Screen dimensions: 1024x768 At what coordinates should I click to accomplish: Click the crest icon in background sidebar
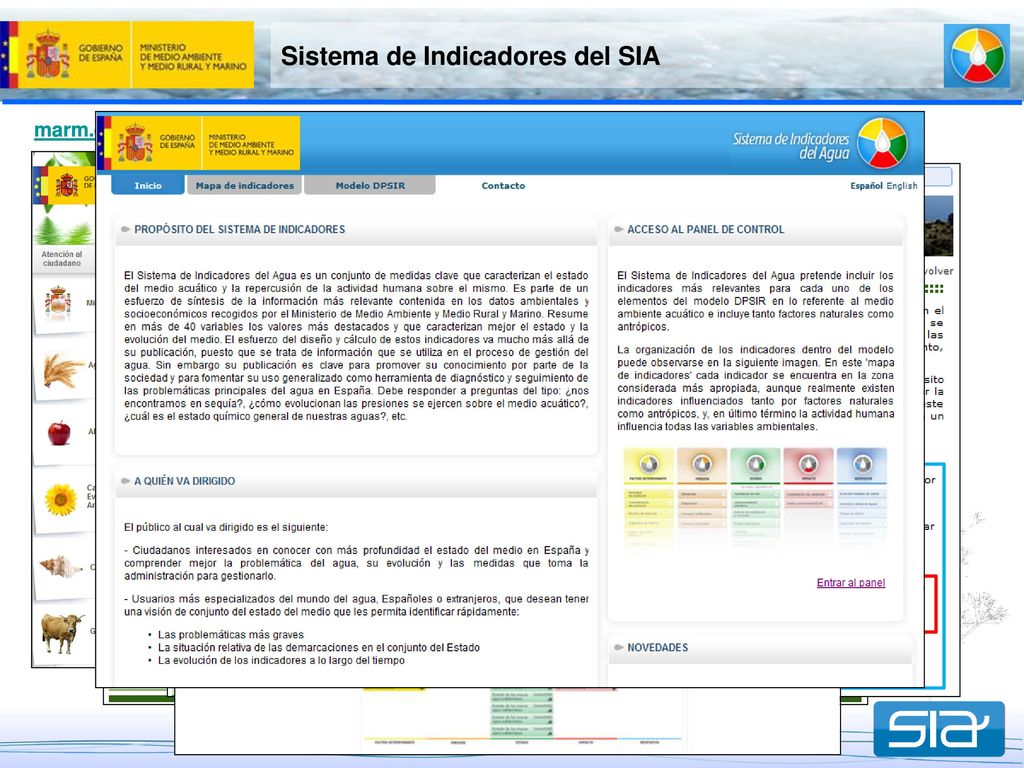coord(57,303)
